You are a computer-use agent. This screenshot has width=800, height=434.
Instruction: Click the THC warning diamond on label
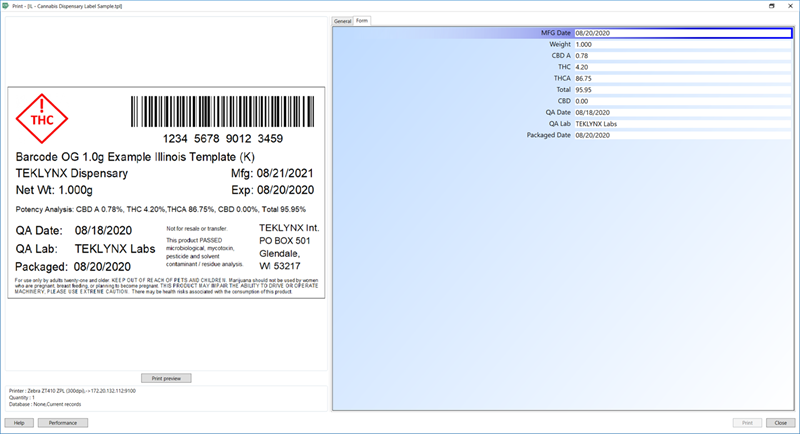(x=42, y=118)
